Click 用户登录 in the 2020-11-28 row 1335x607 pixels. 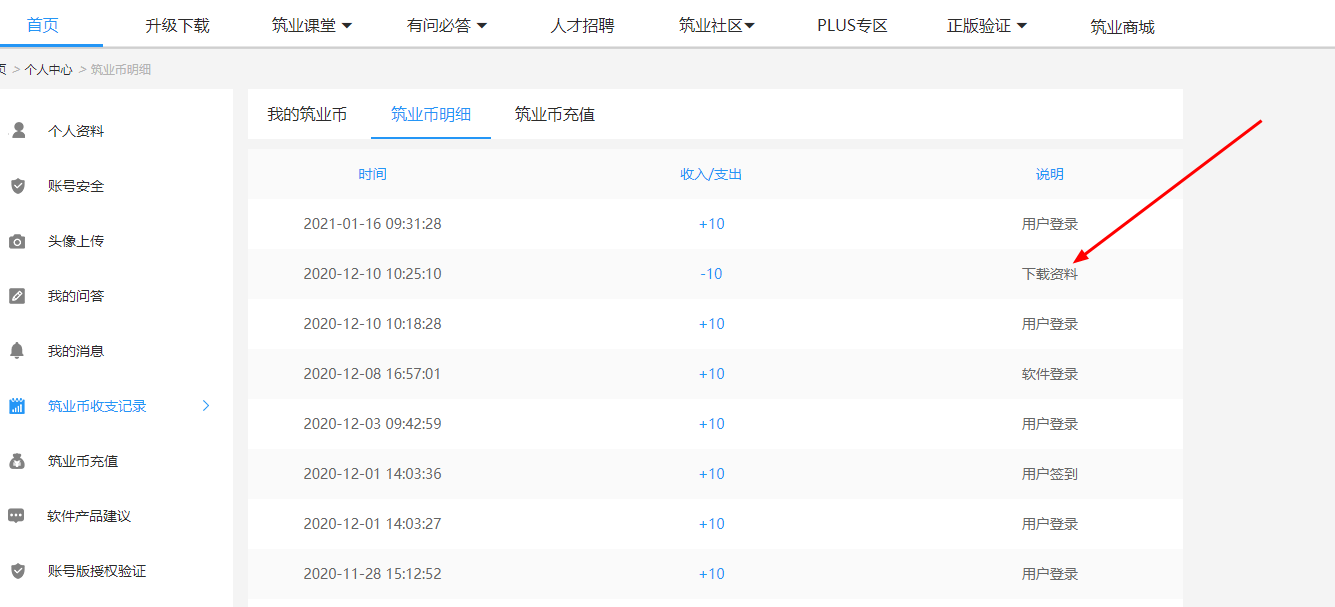(x=1050, y=574)
